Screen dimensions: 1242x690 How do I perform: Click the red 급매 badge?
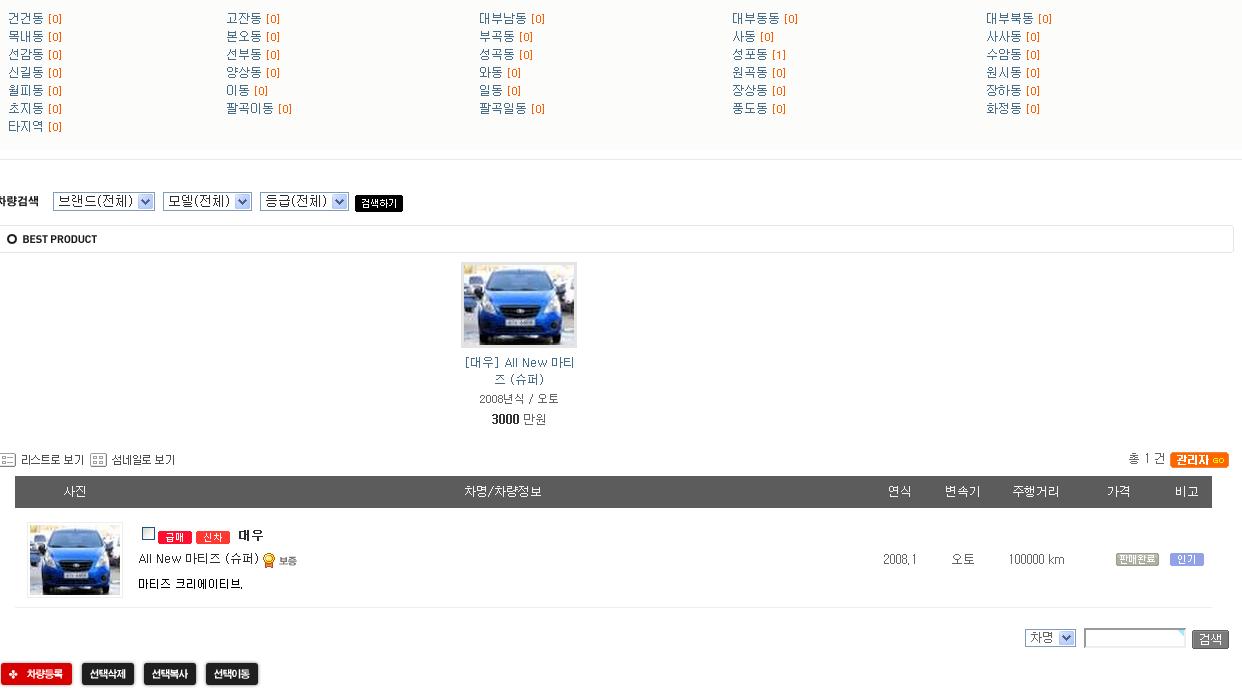tap(175, 537)
